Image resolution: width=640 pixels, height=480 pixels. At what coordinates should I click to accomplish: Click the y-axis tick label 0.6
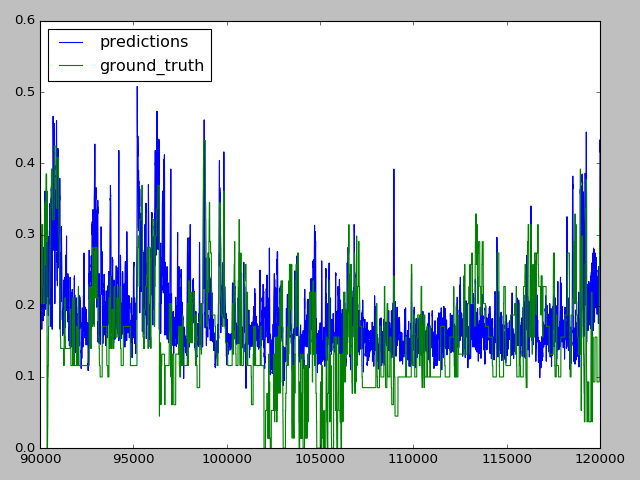(x=25, y=20)
